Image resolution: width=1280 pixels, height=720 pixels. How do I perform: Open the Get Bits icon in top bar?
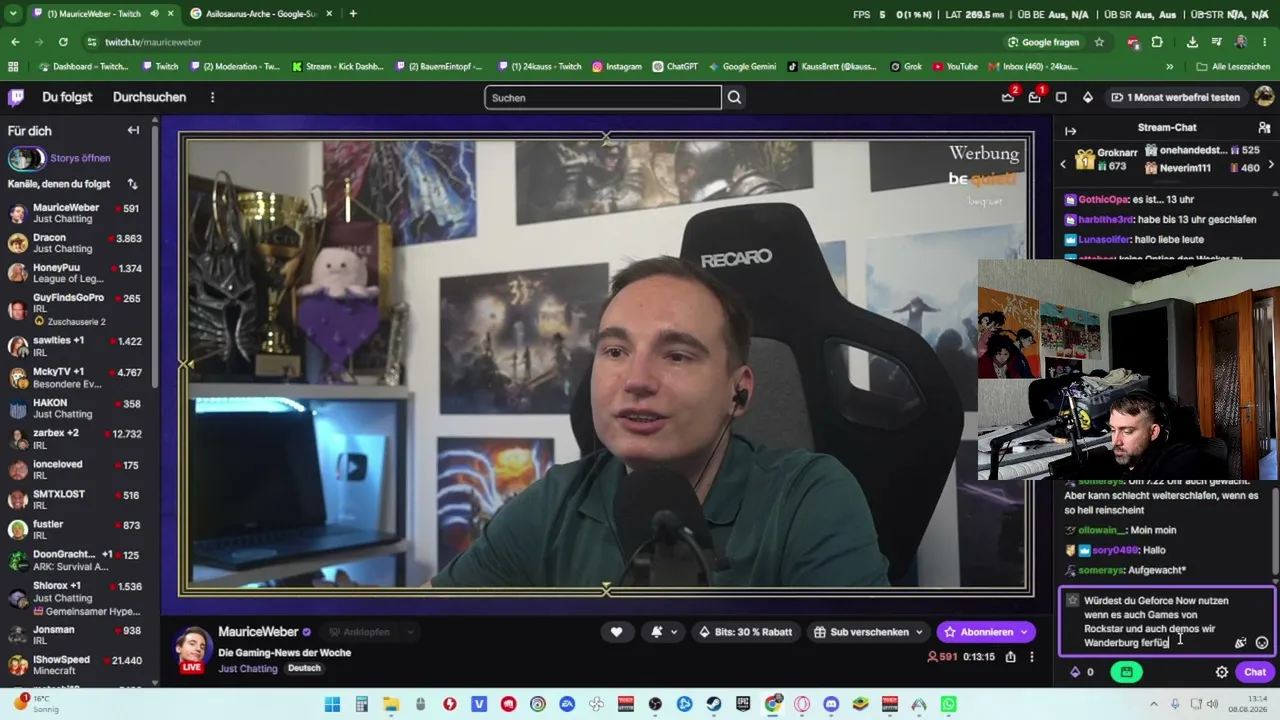pos(1088,97)
